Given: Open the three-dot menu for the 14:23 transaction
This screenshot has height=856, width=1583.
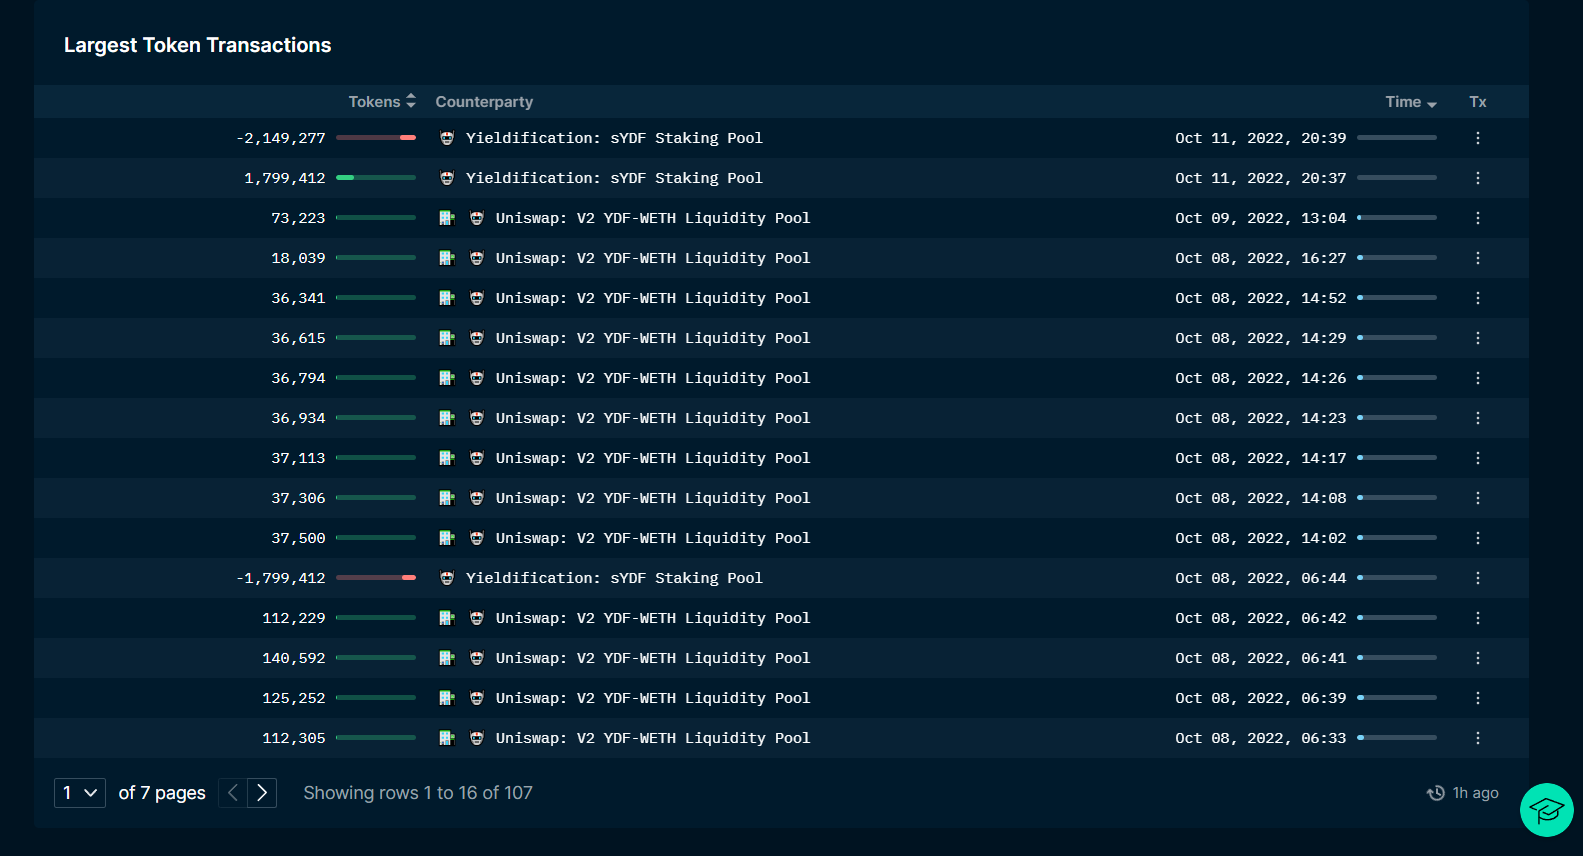Looking at the screenshot, I should 1478,418.
